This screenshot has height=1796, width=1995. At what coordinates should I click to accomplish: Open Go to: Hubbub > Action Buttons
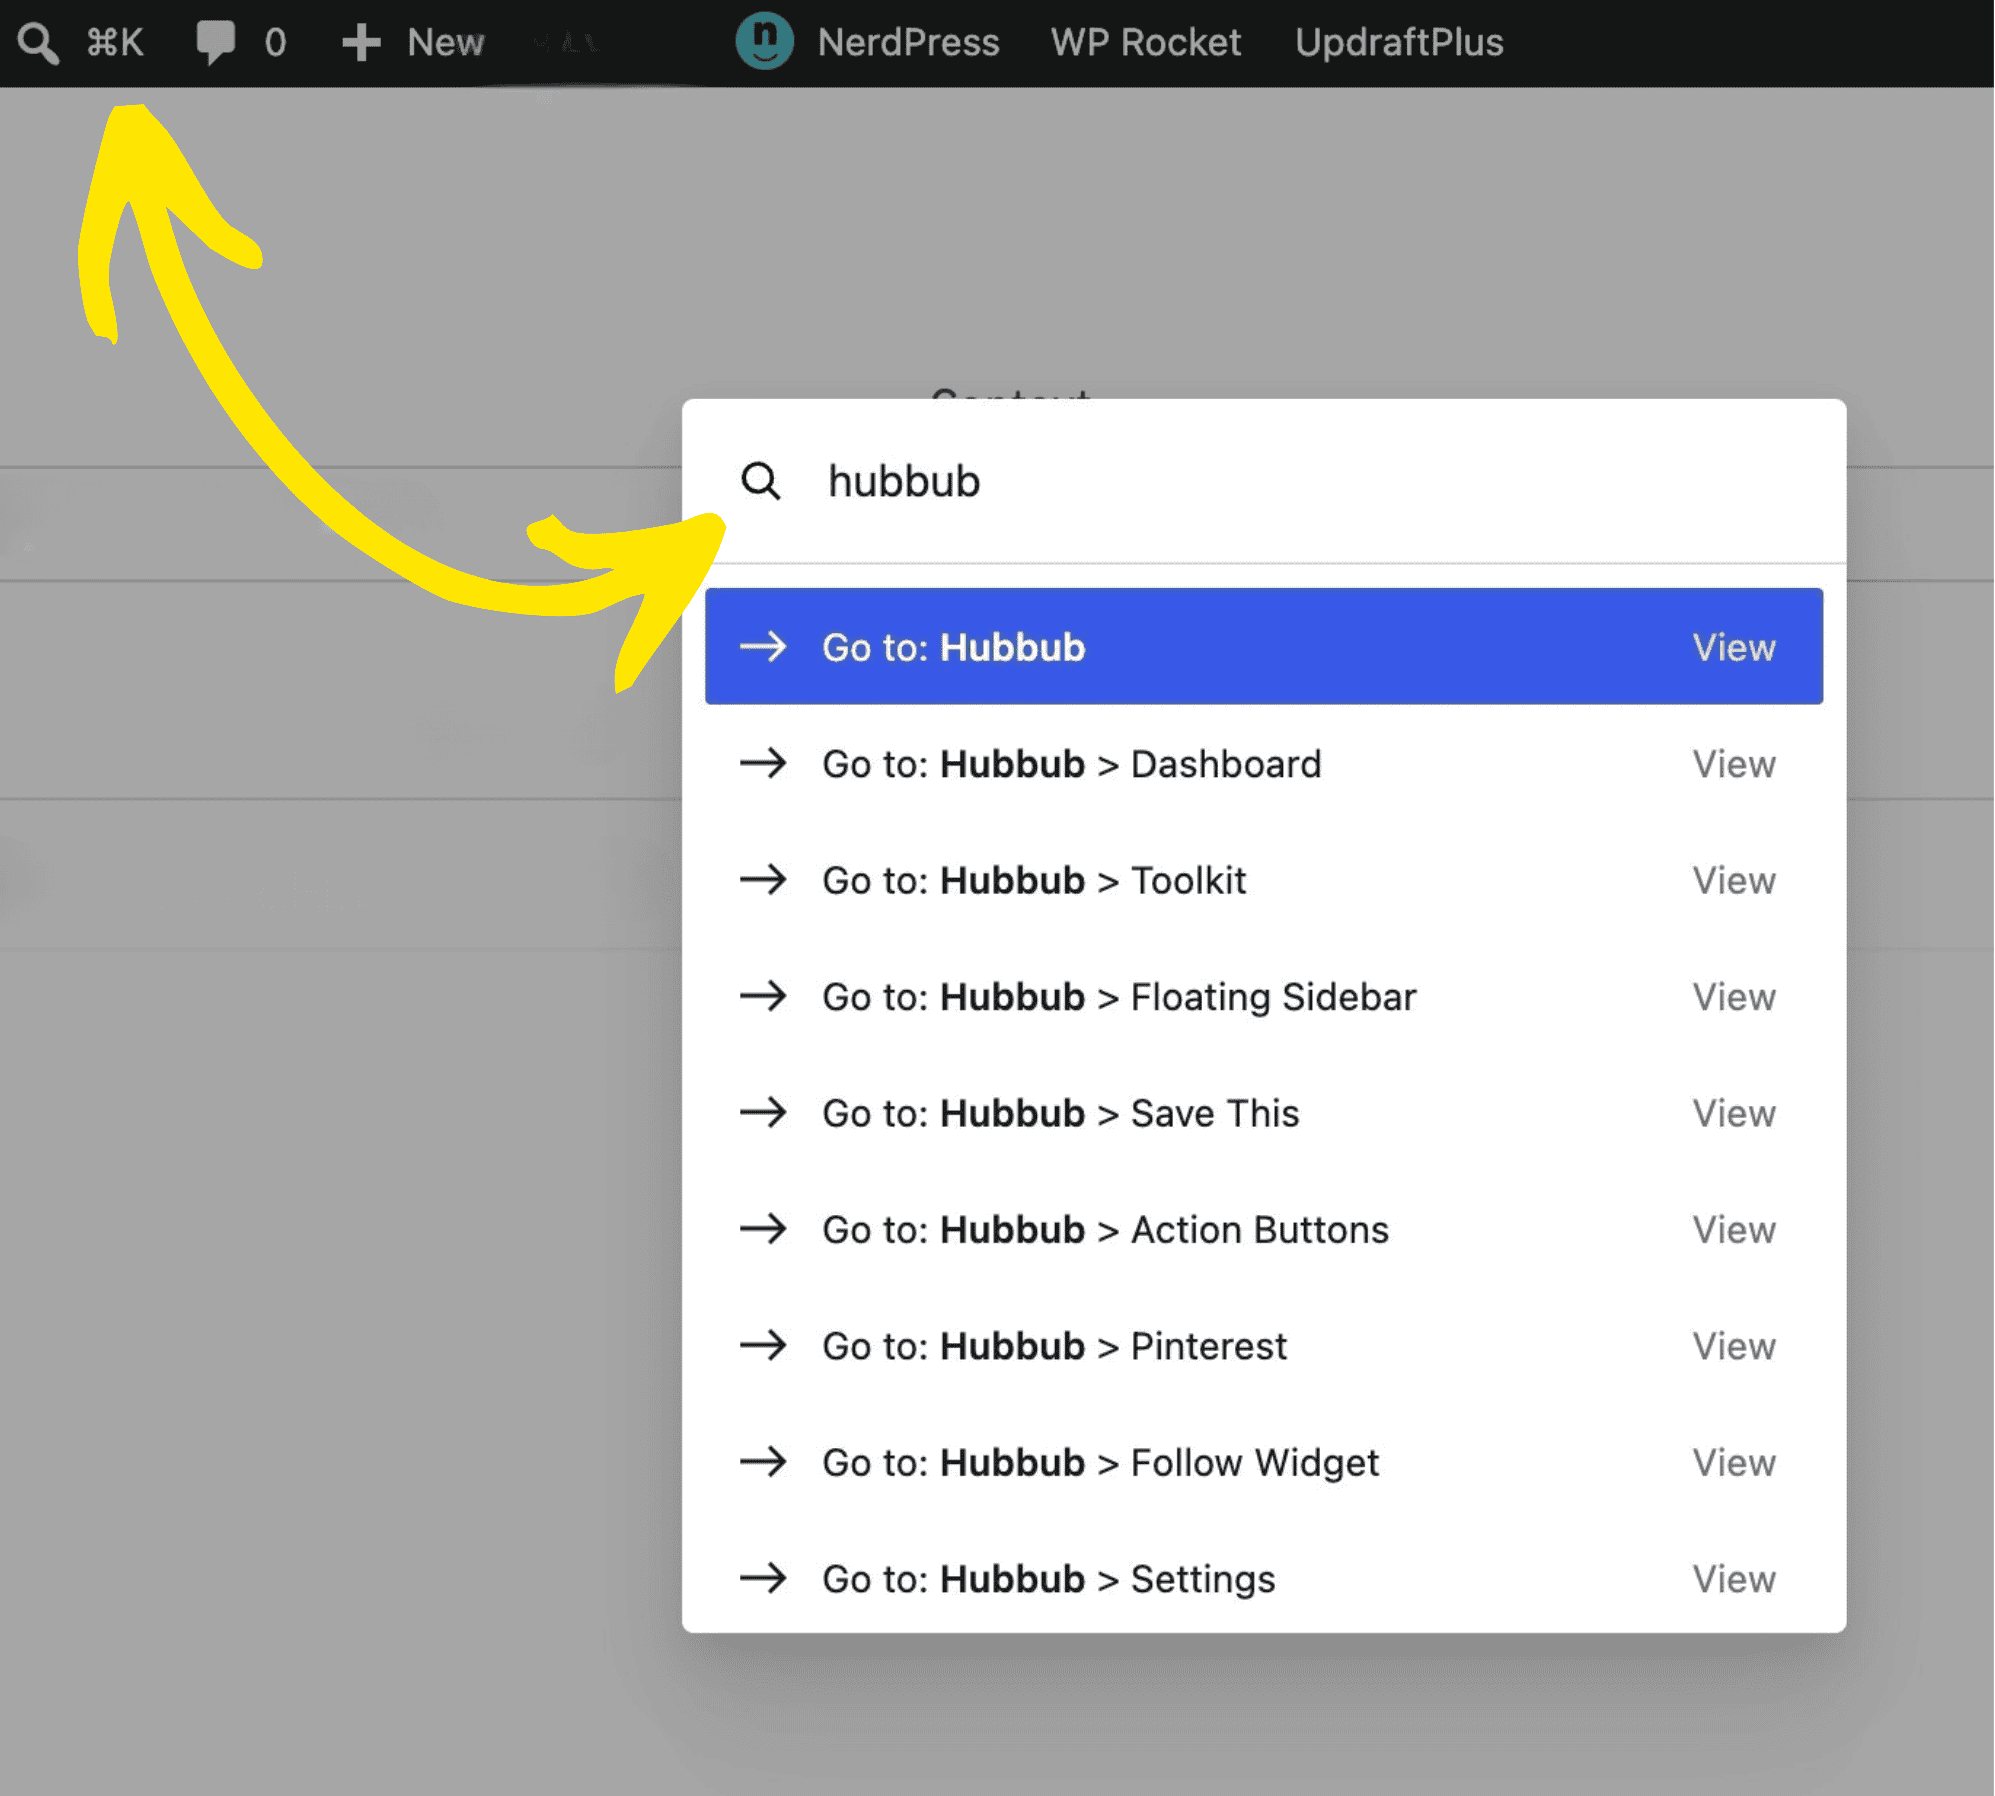coord(1264,1230)
